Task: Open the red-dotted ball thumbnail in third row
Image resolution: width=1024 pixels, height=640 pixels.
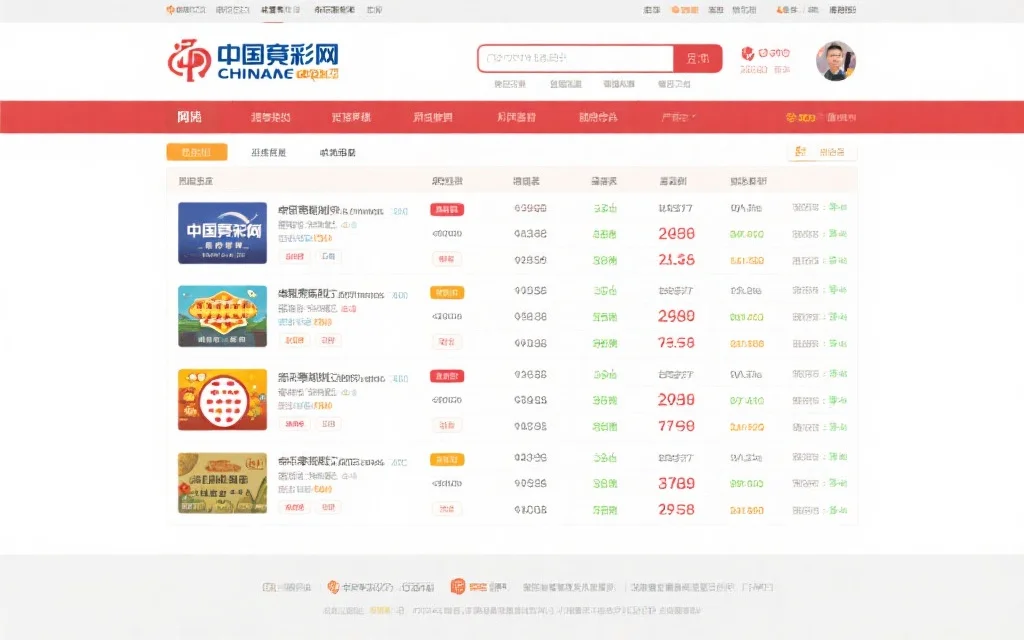Action: click(x=222, y=400)
